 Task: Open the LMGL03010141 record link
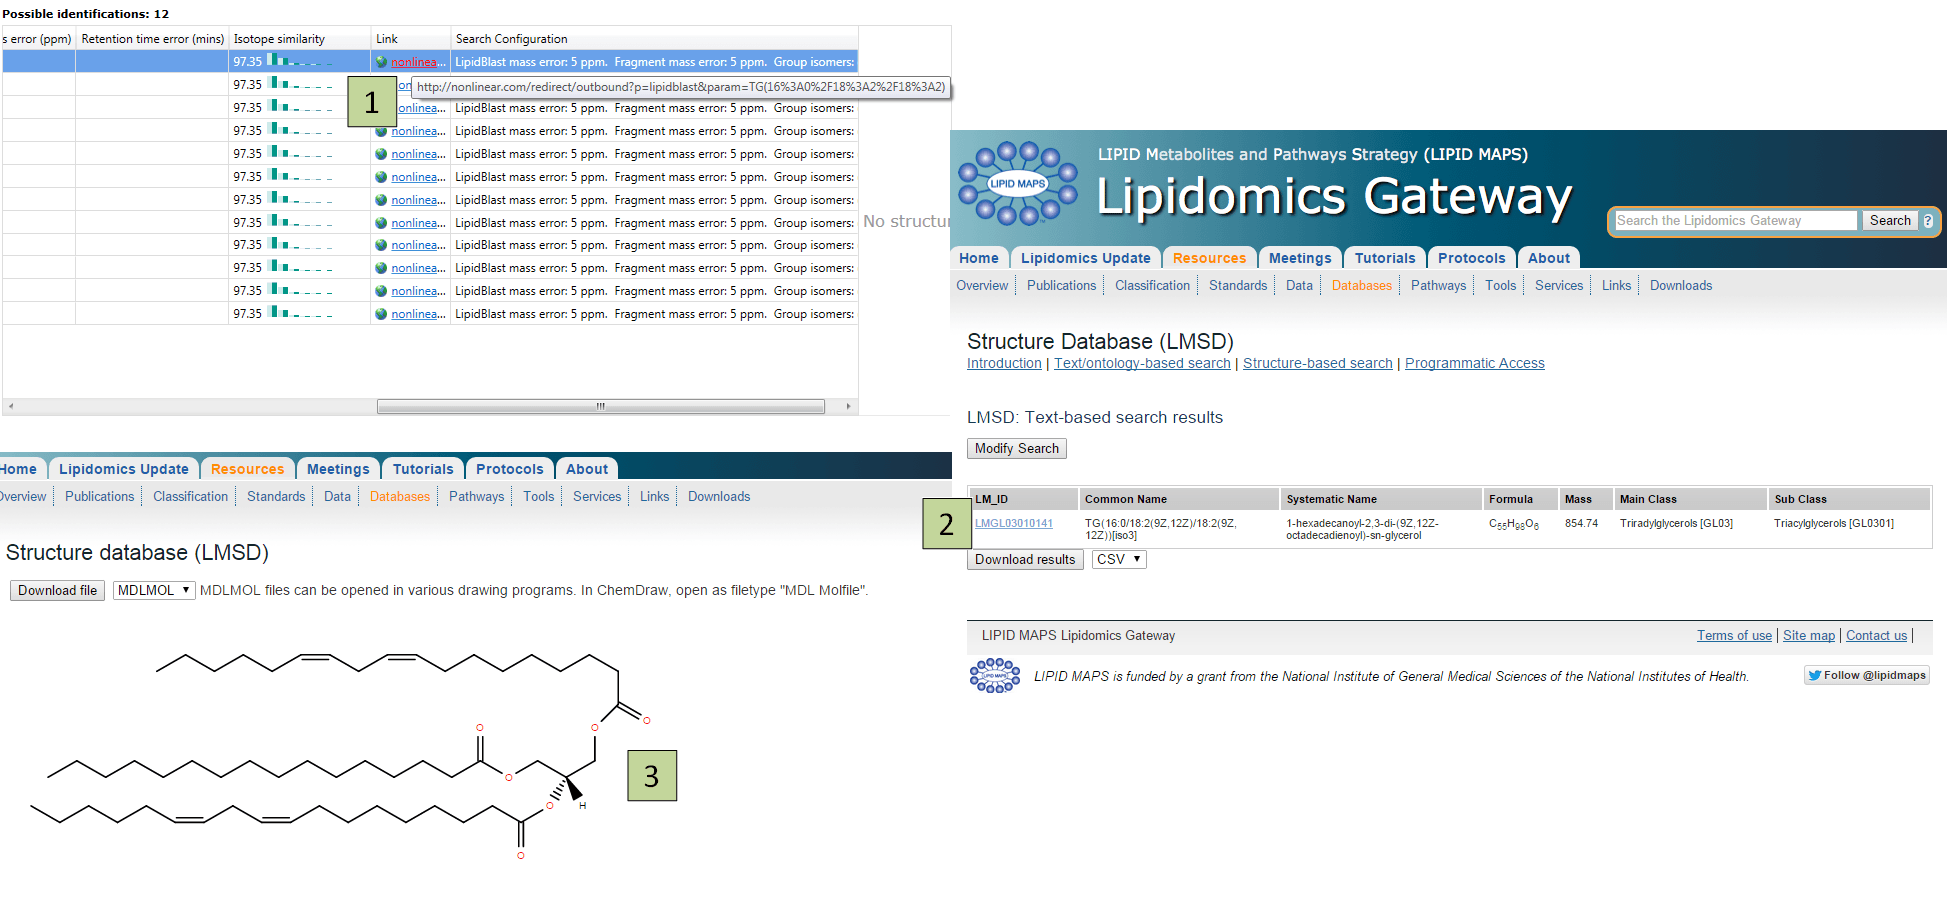click(1014, 524)
